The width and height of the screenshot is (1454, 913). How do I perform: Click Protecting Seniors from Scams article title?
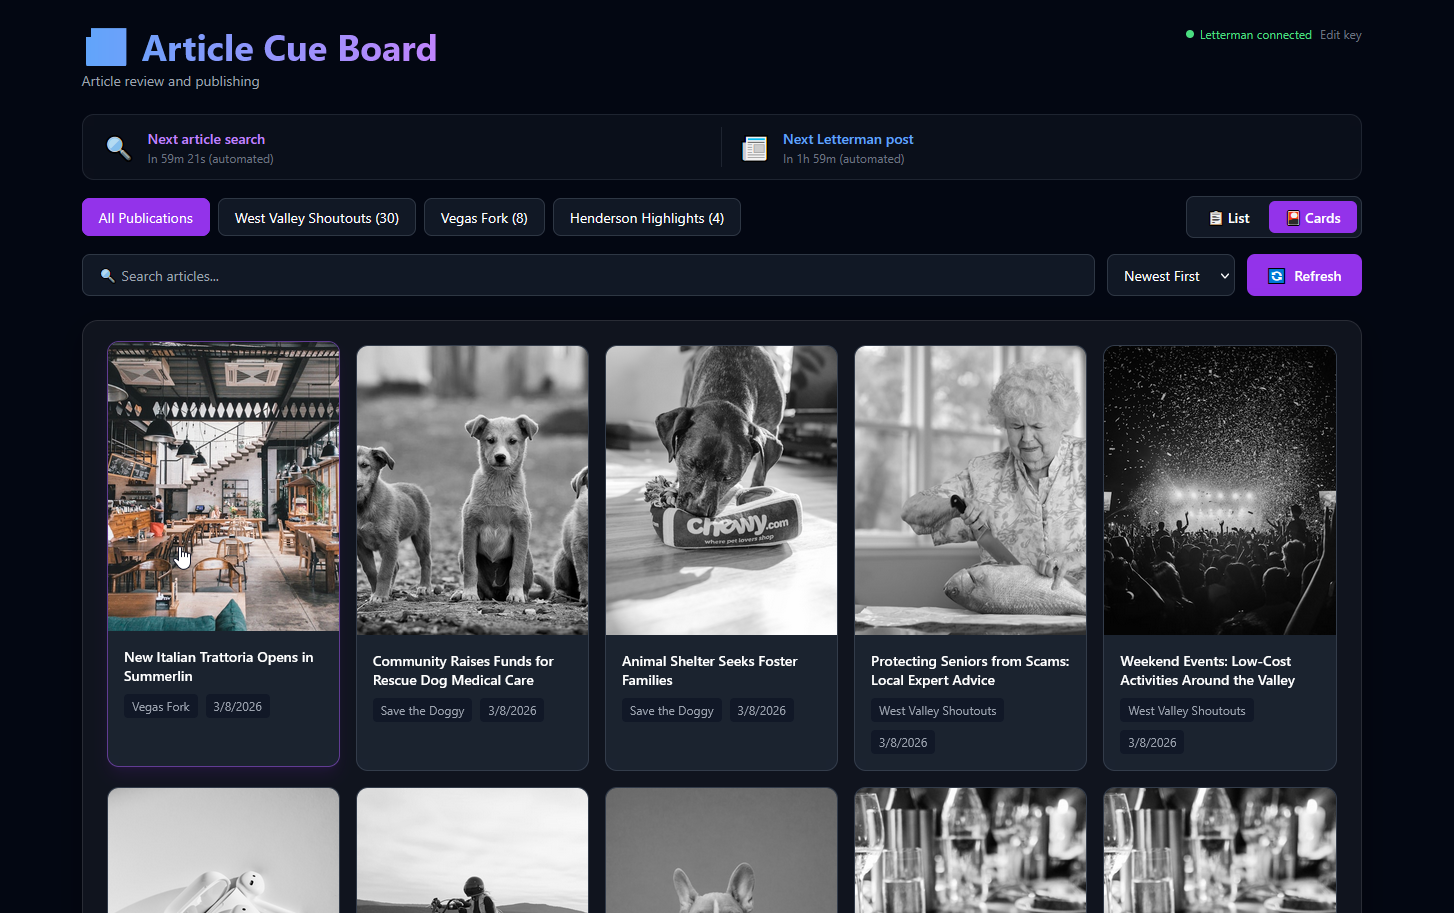click(x=969, y=671)
